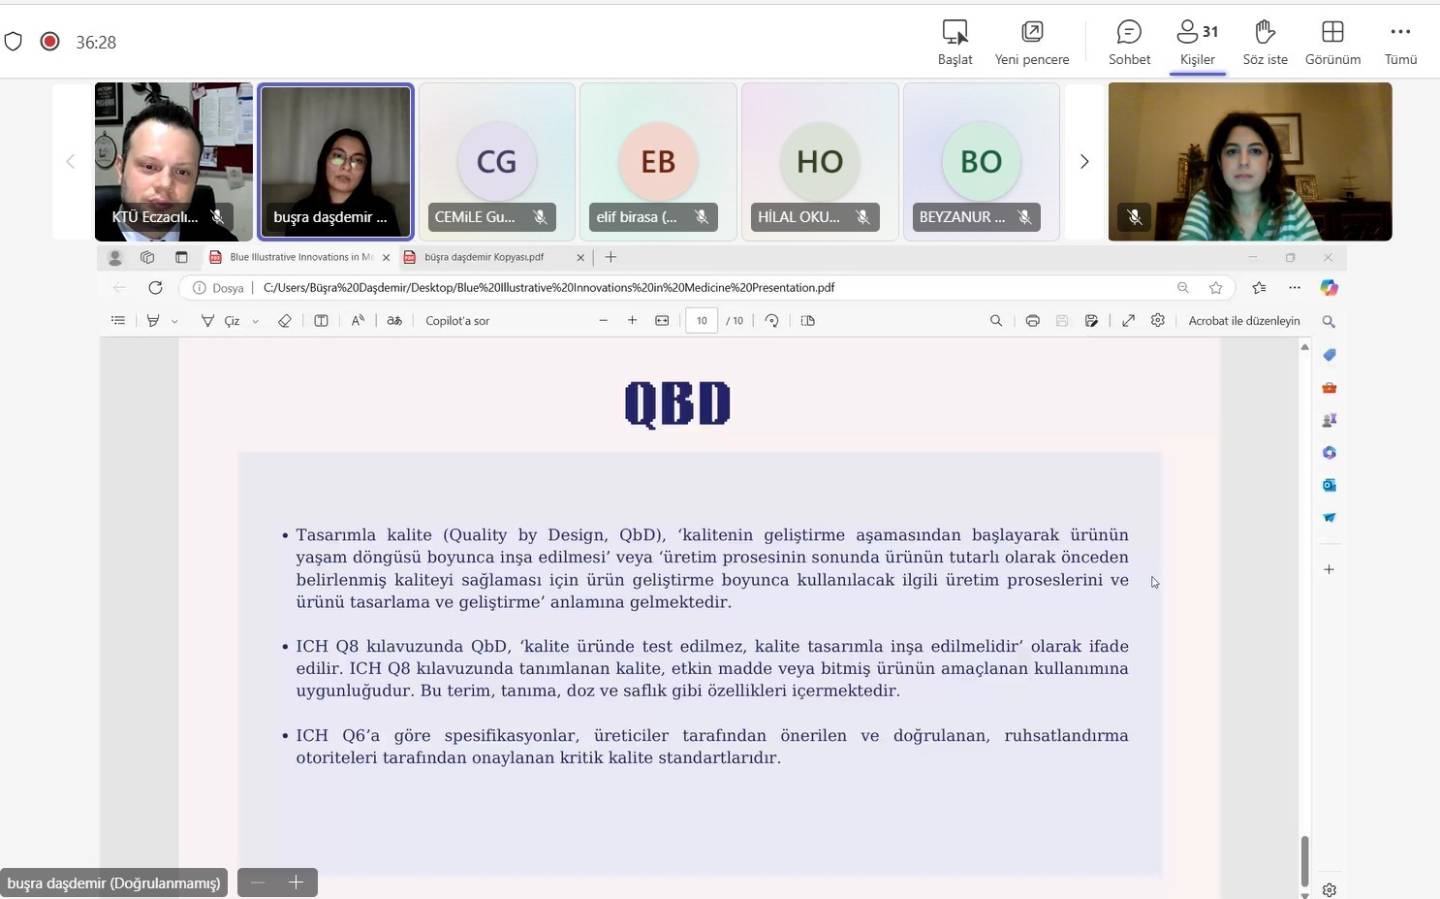Show previous participants with left chevron
The height and width of the screenshot is (899, 1440).
[x=70, y=161]
